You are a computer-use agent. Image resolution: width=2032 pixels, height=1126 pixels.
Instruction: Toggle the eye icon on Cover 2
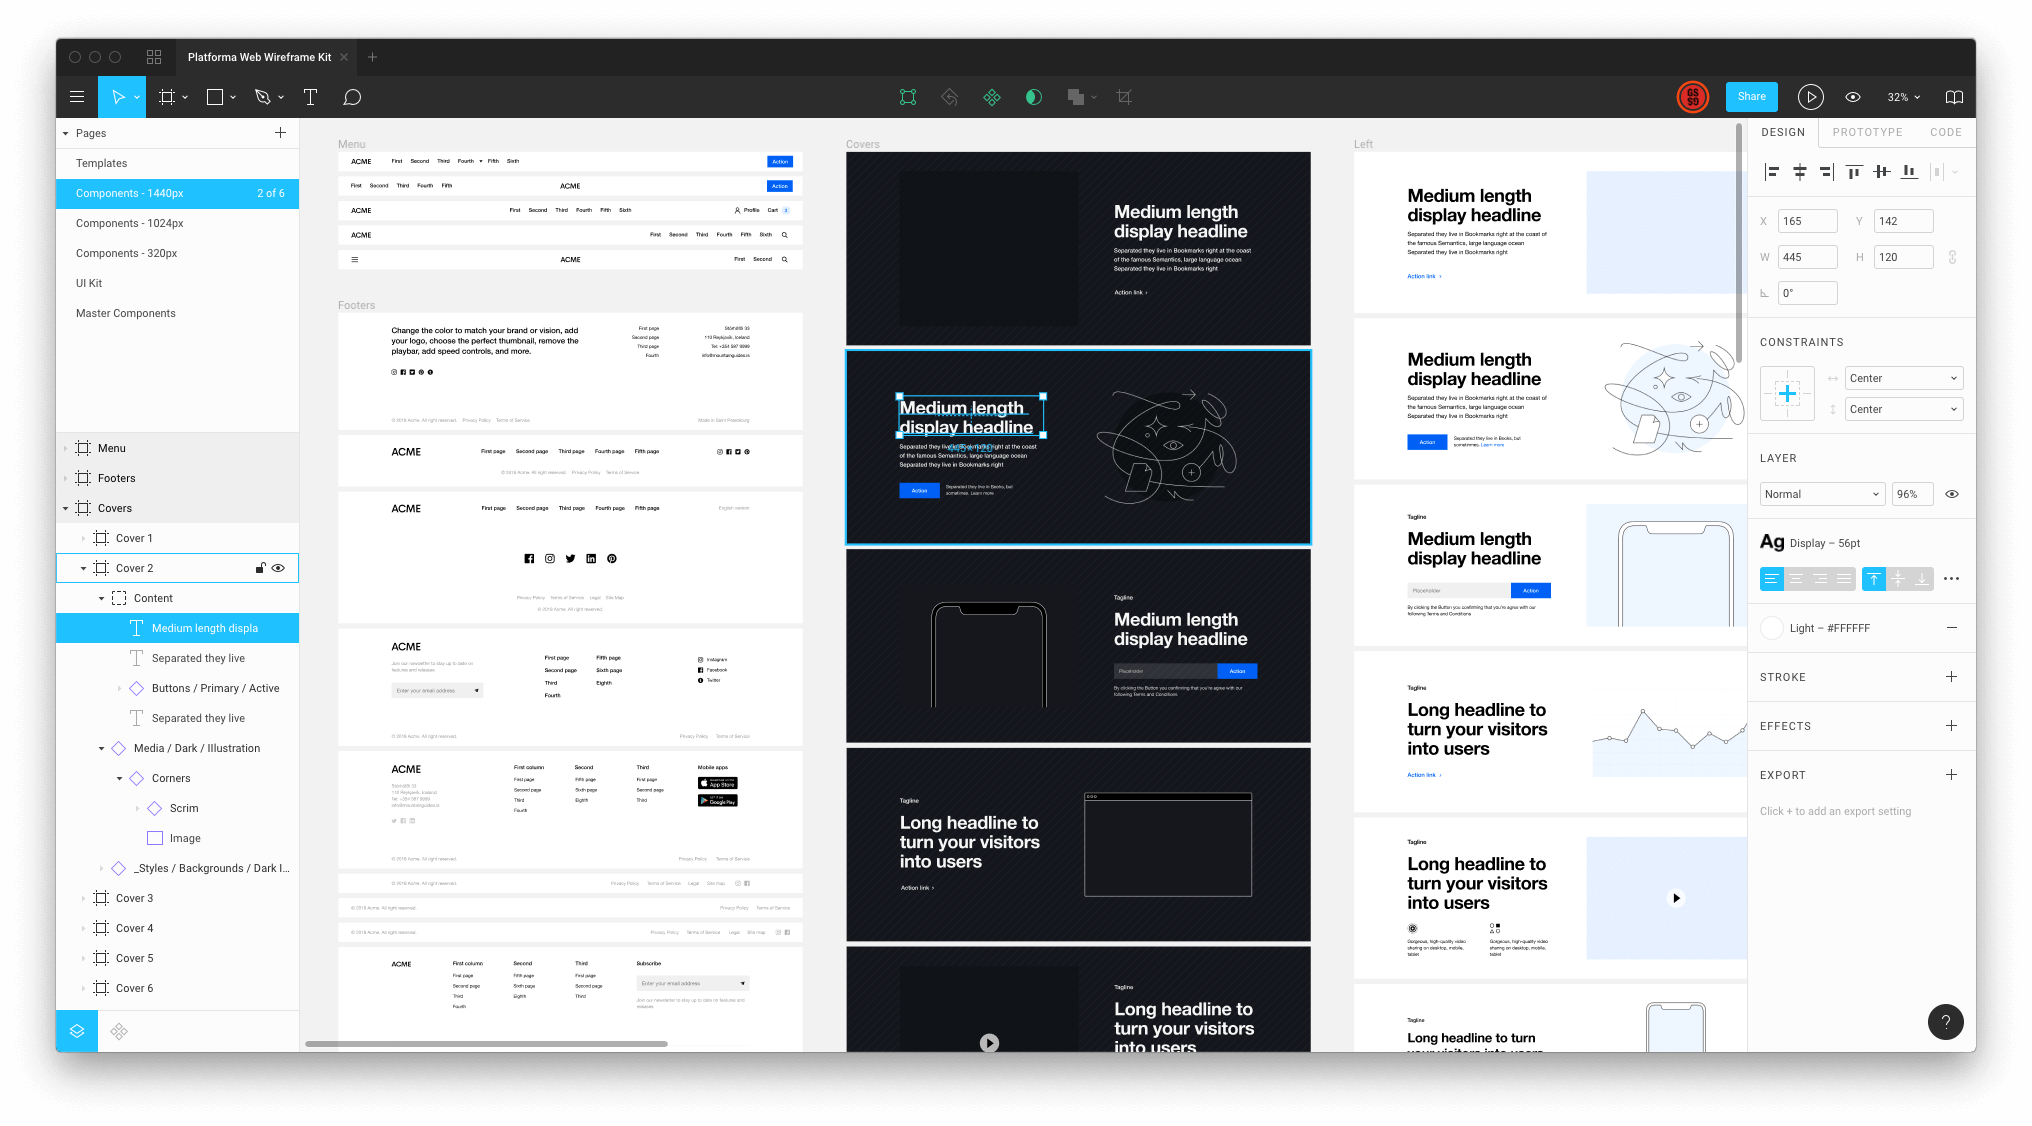(279, 567)
